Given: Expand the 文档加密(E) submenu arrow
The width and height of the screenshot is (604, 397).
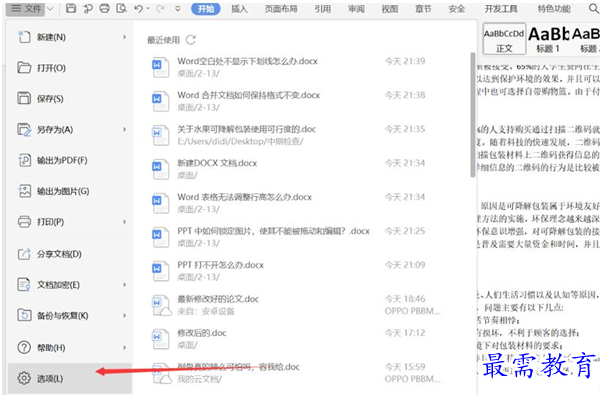Looking at the screenshot, I should (x=124, y=285).
